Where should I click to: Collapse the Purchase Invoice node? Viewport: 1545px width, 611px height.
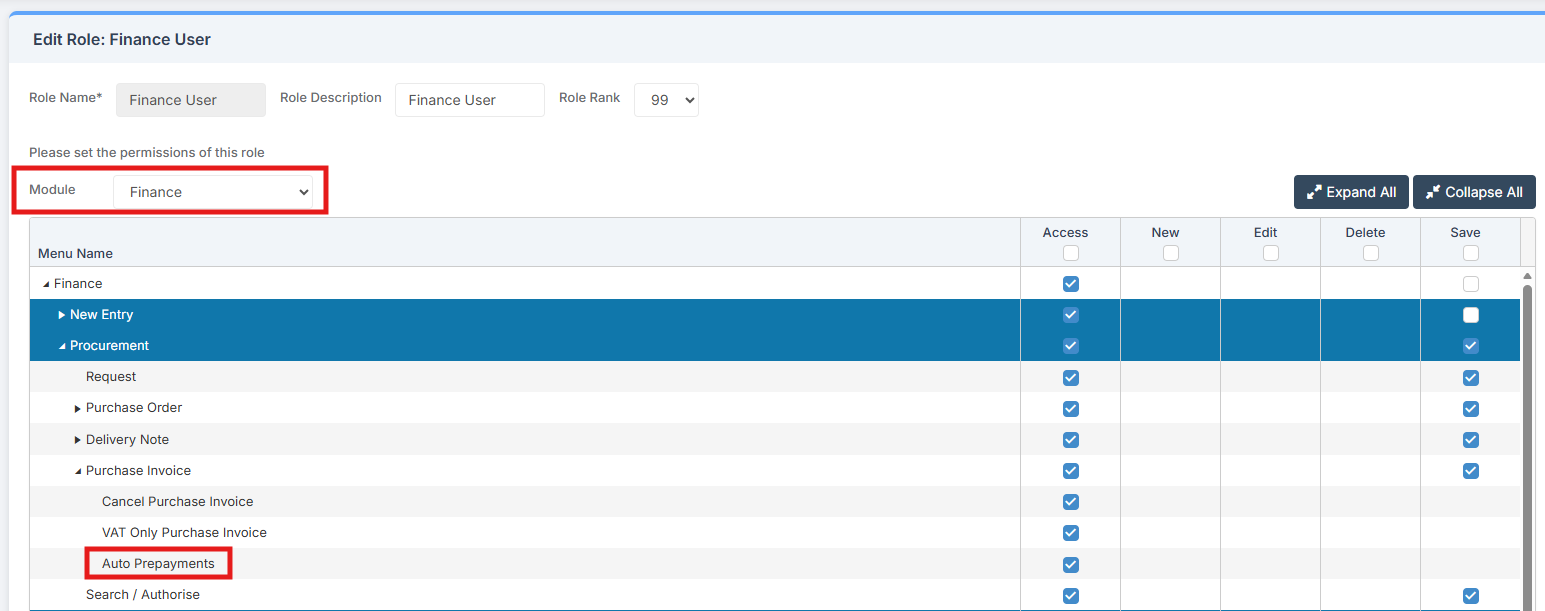[78, 471]
